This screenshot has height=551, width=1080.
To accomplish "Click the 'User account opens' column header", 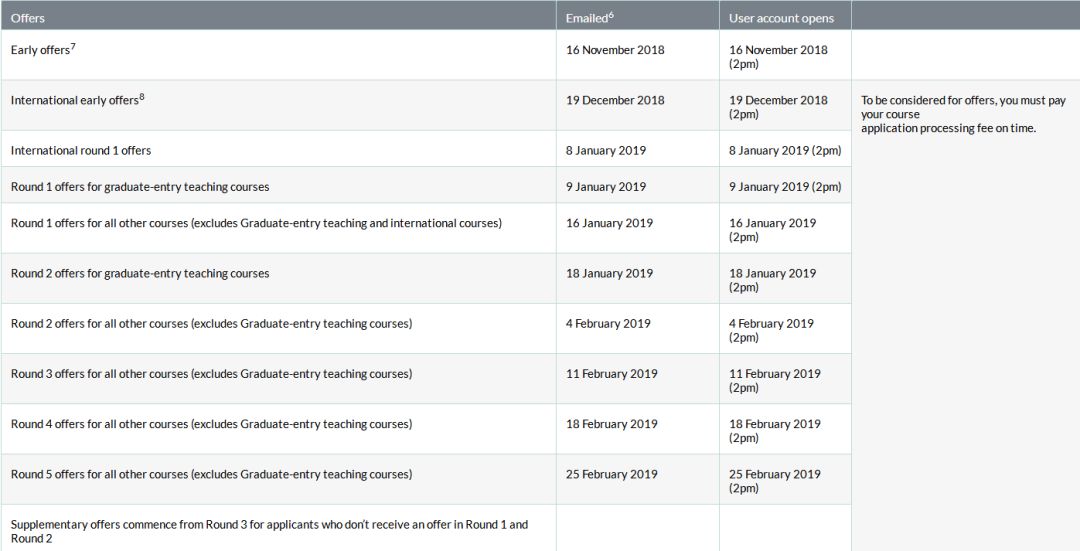I will (781, 18).
